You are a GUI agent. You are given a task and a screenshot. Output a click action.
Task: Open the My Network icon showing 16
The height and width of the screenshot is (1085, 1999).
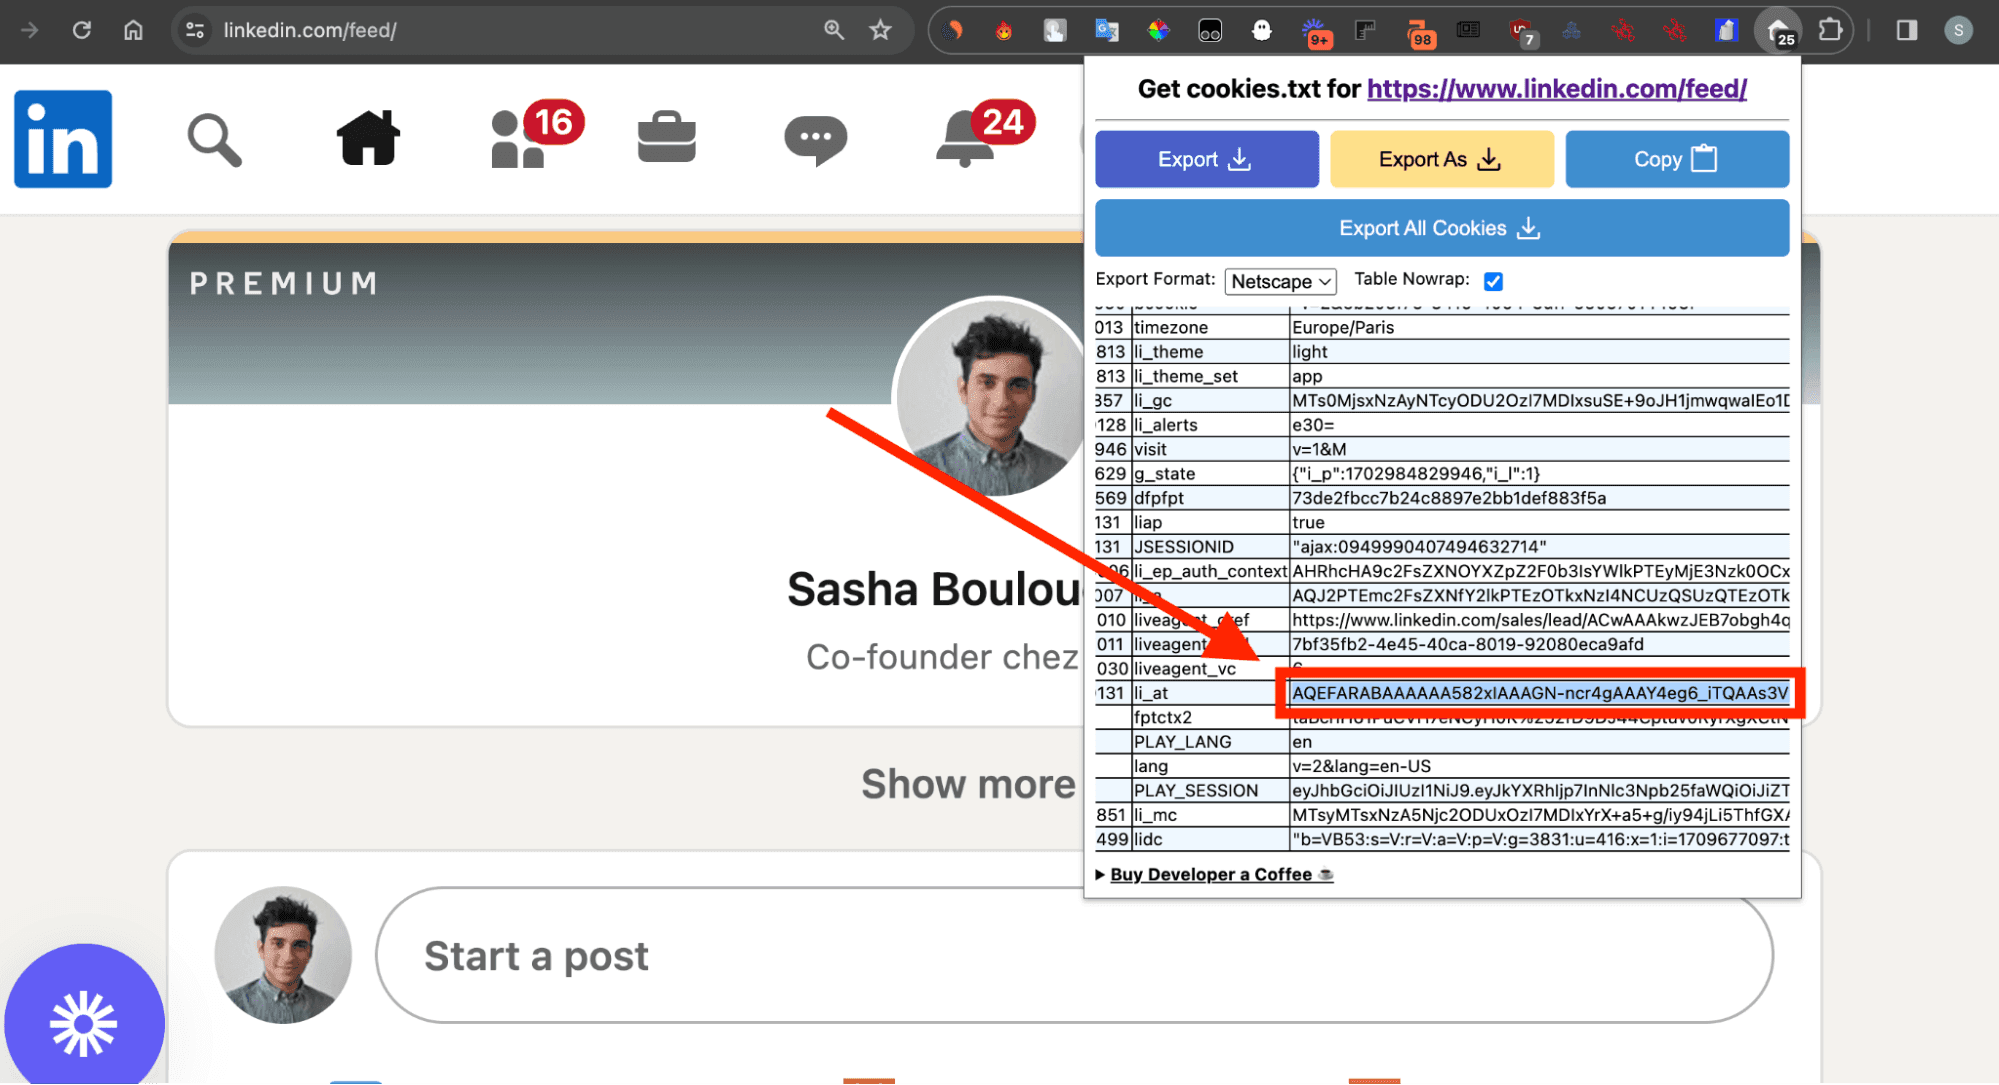point(521,140)
